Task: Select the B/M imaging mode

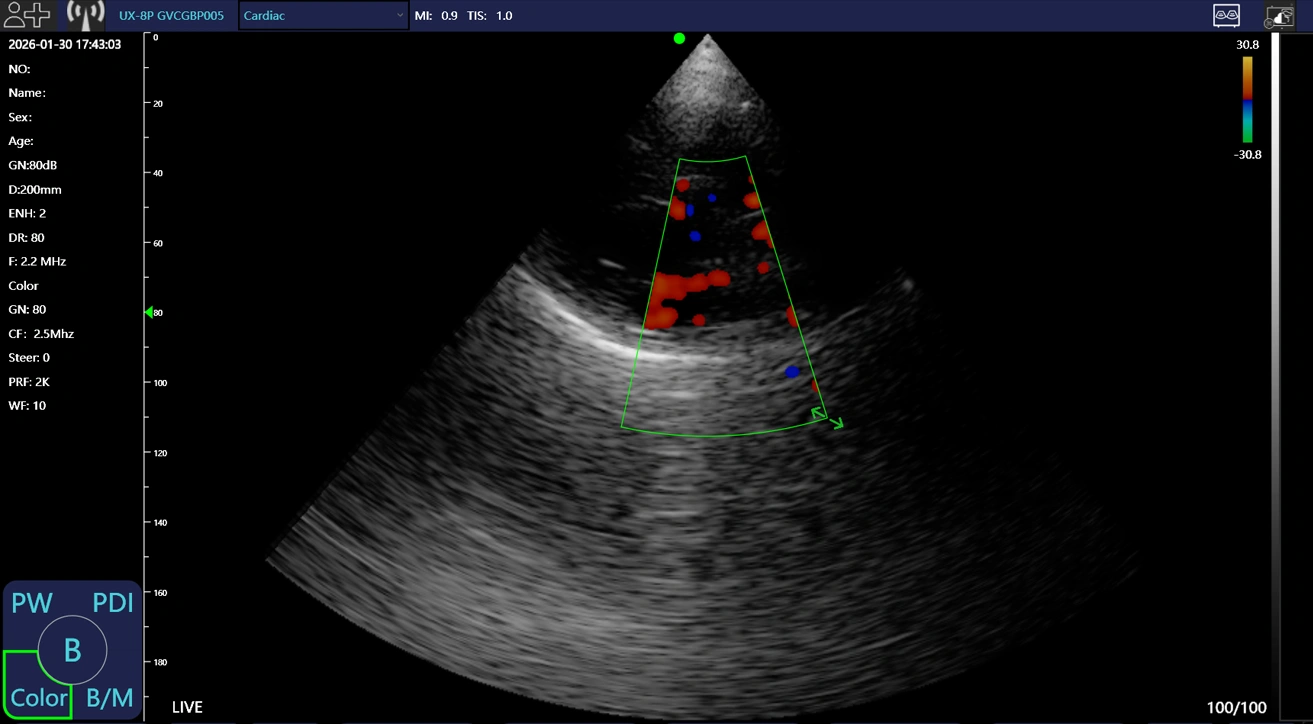Action: pyautogui.click(x=110, y=697)
